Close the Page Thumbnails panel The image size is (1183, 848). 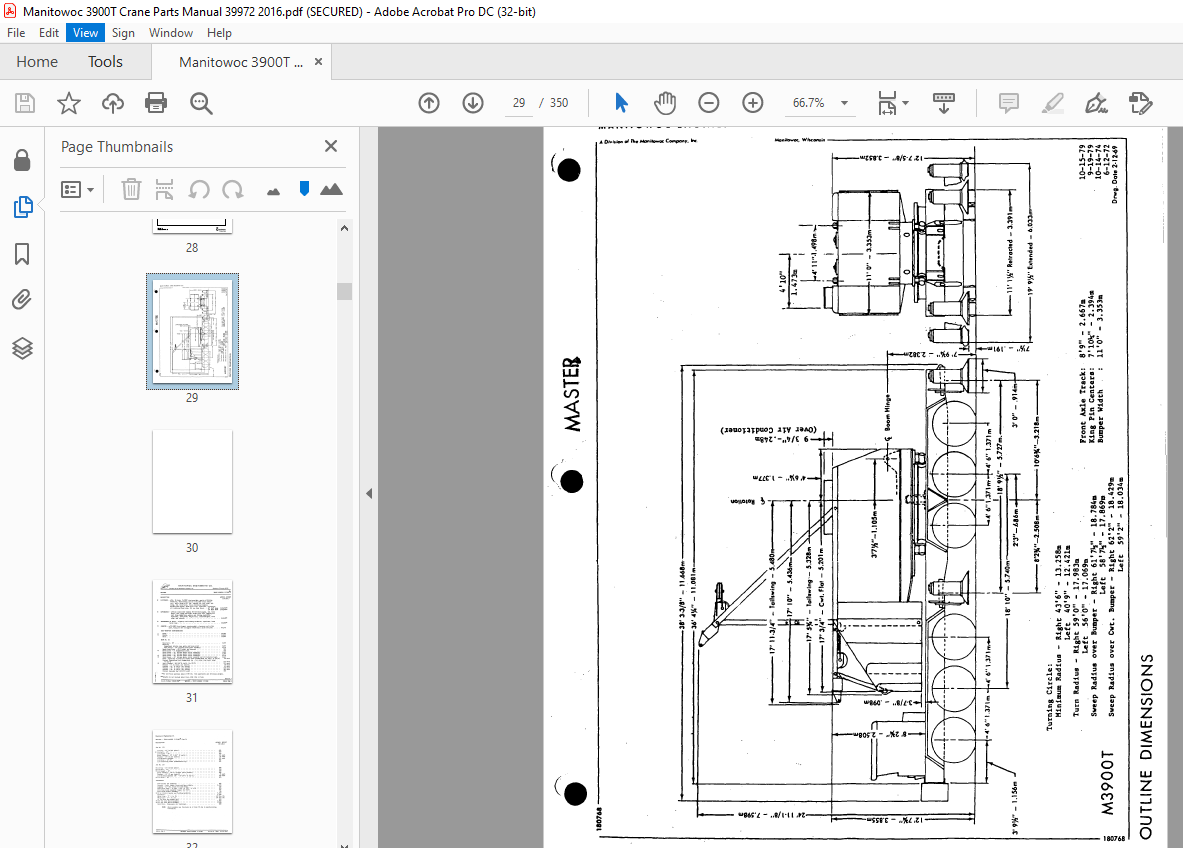pos(330,146)
